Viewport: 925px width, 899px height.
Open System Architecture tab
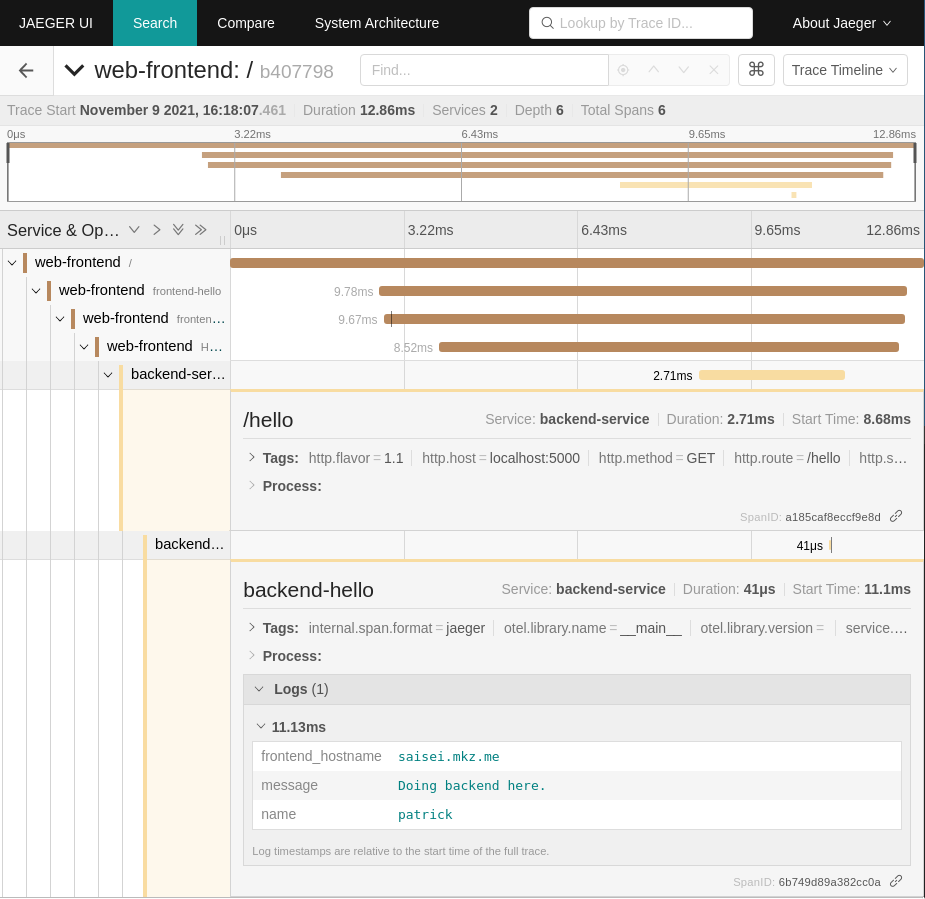tap(376, 23)
